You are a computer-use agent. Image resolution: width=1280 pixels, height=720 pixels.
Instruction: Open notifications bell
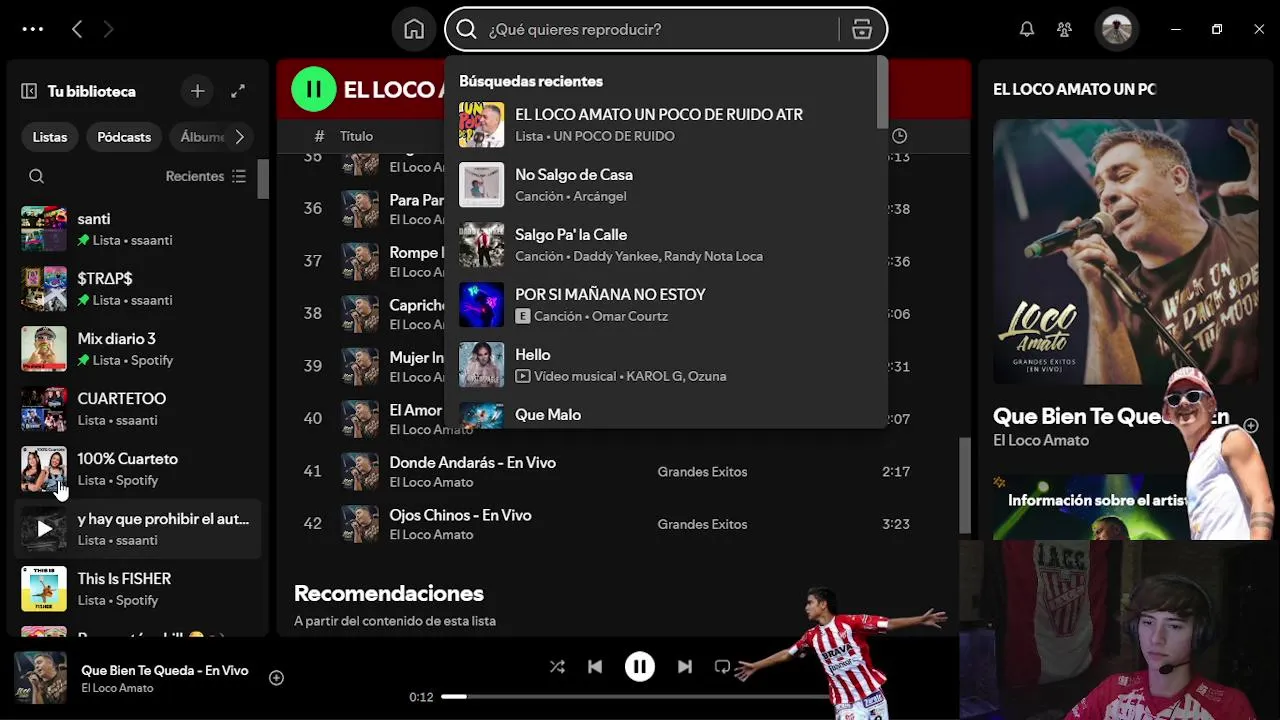[1027, 29]
